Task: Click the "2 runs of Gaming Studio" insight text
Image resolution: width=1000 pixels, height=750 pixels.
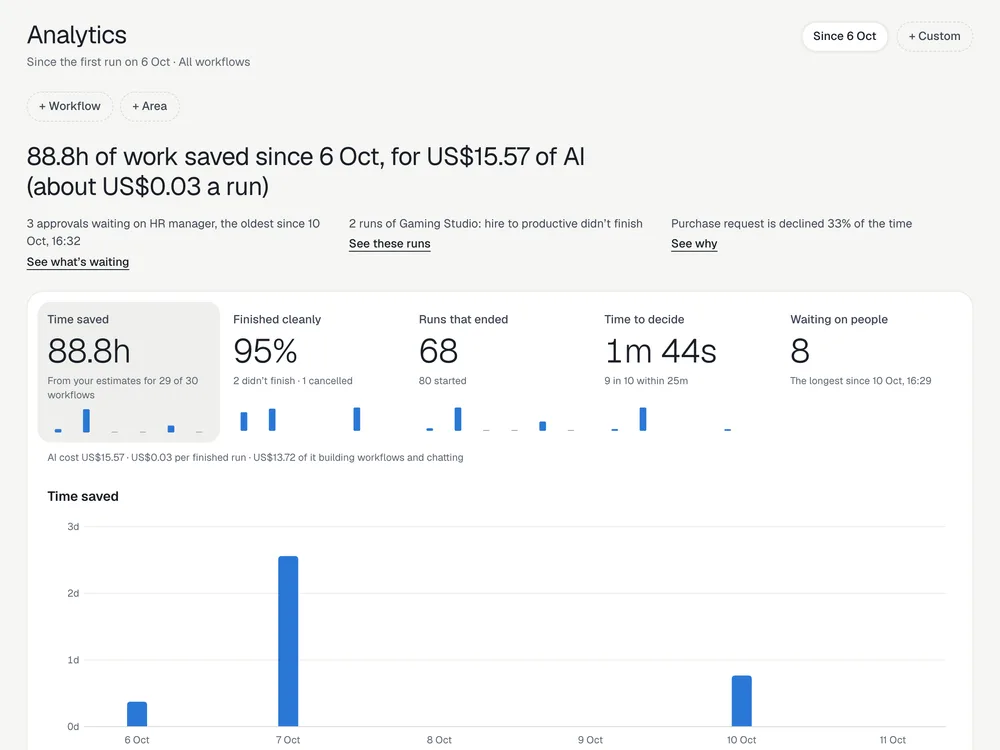Action: coord(496,224)
